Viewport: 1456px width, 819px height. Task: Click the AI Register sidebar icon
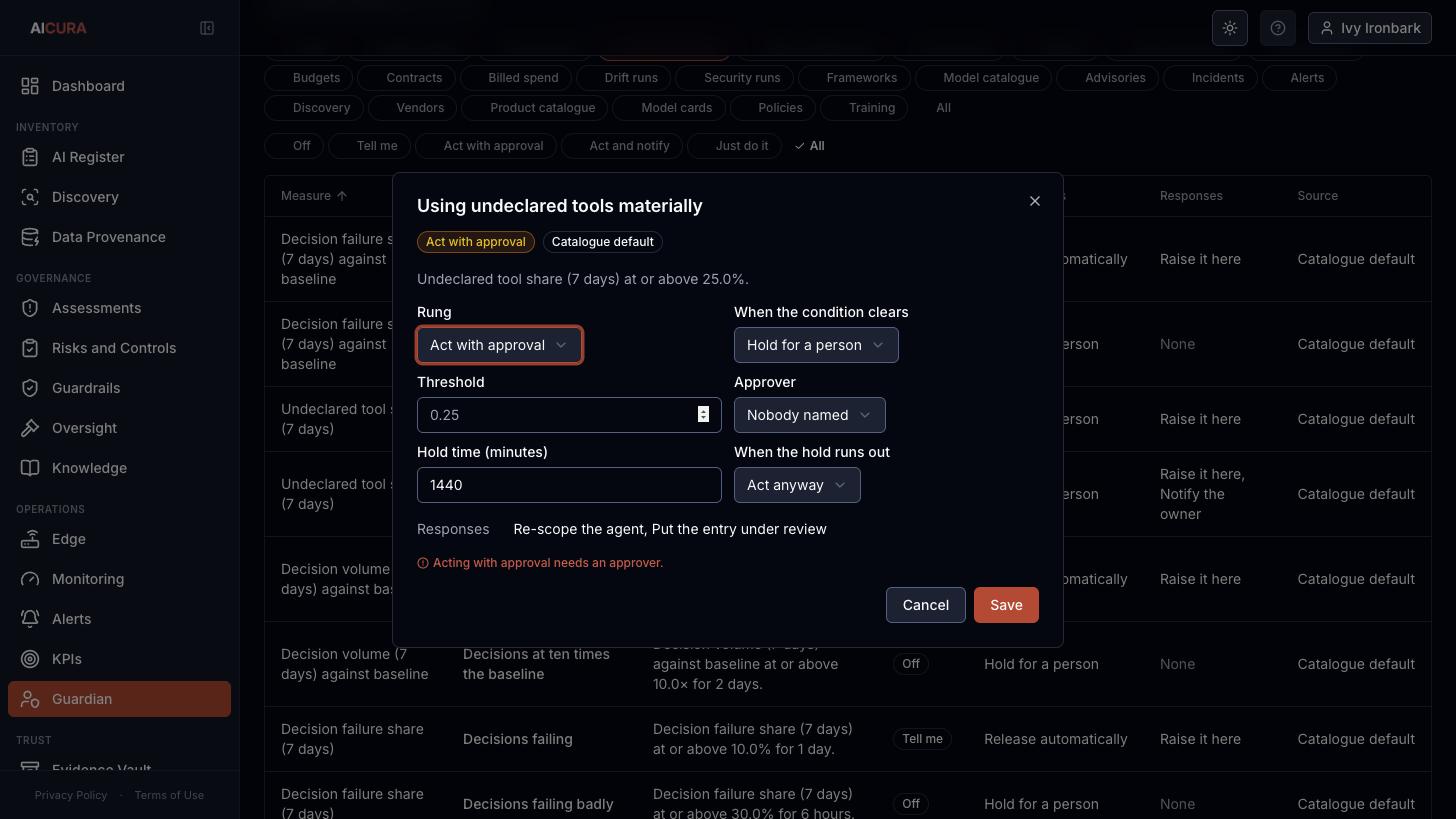(30, 157)
